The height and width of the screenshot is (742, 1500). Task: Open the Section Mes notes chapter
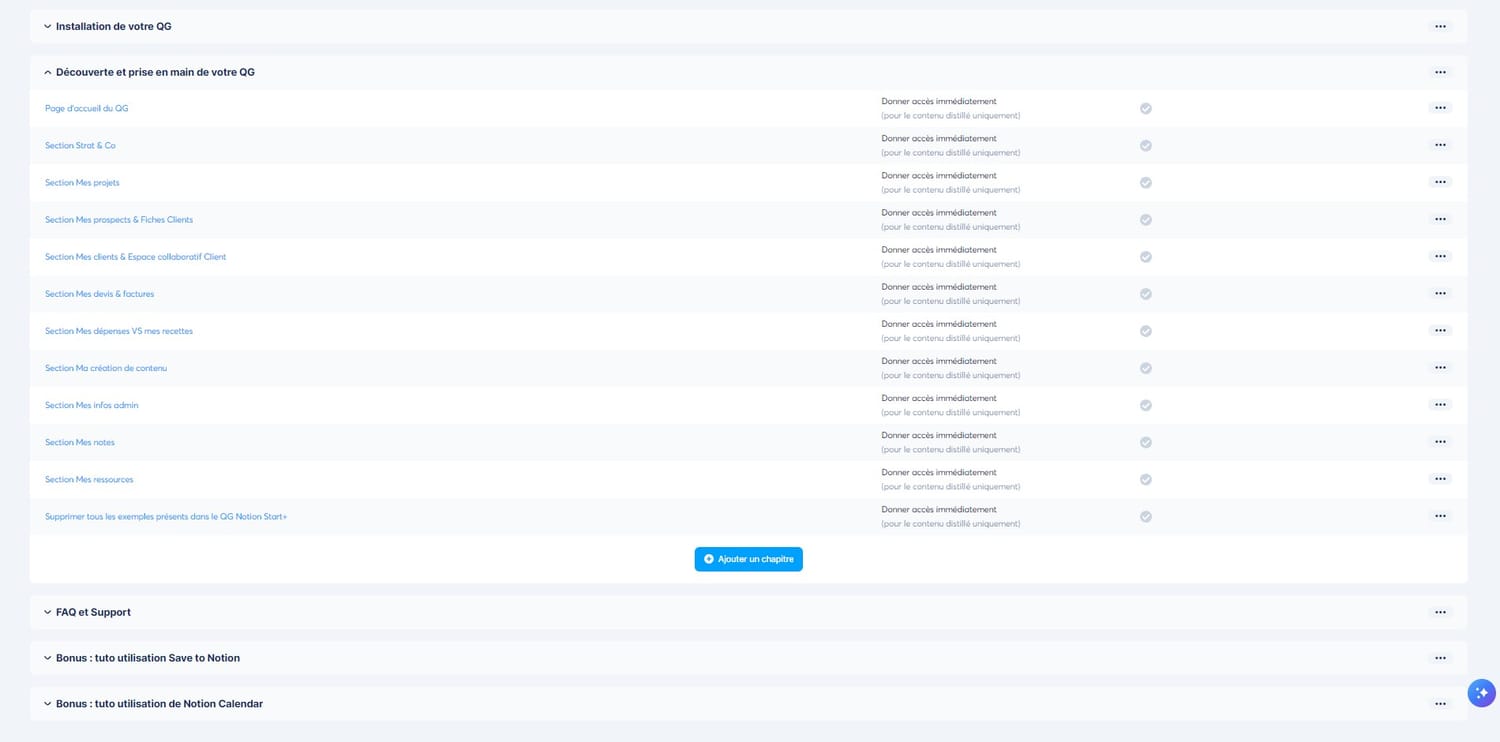80,442
